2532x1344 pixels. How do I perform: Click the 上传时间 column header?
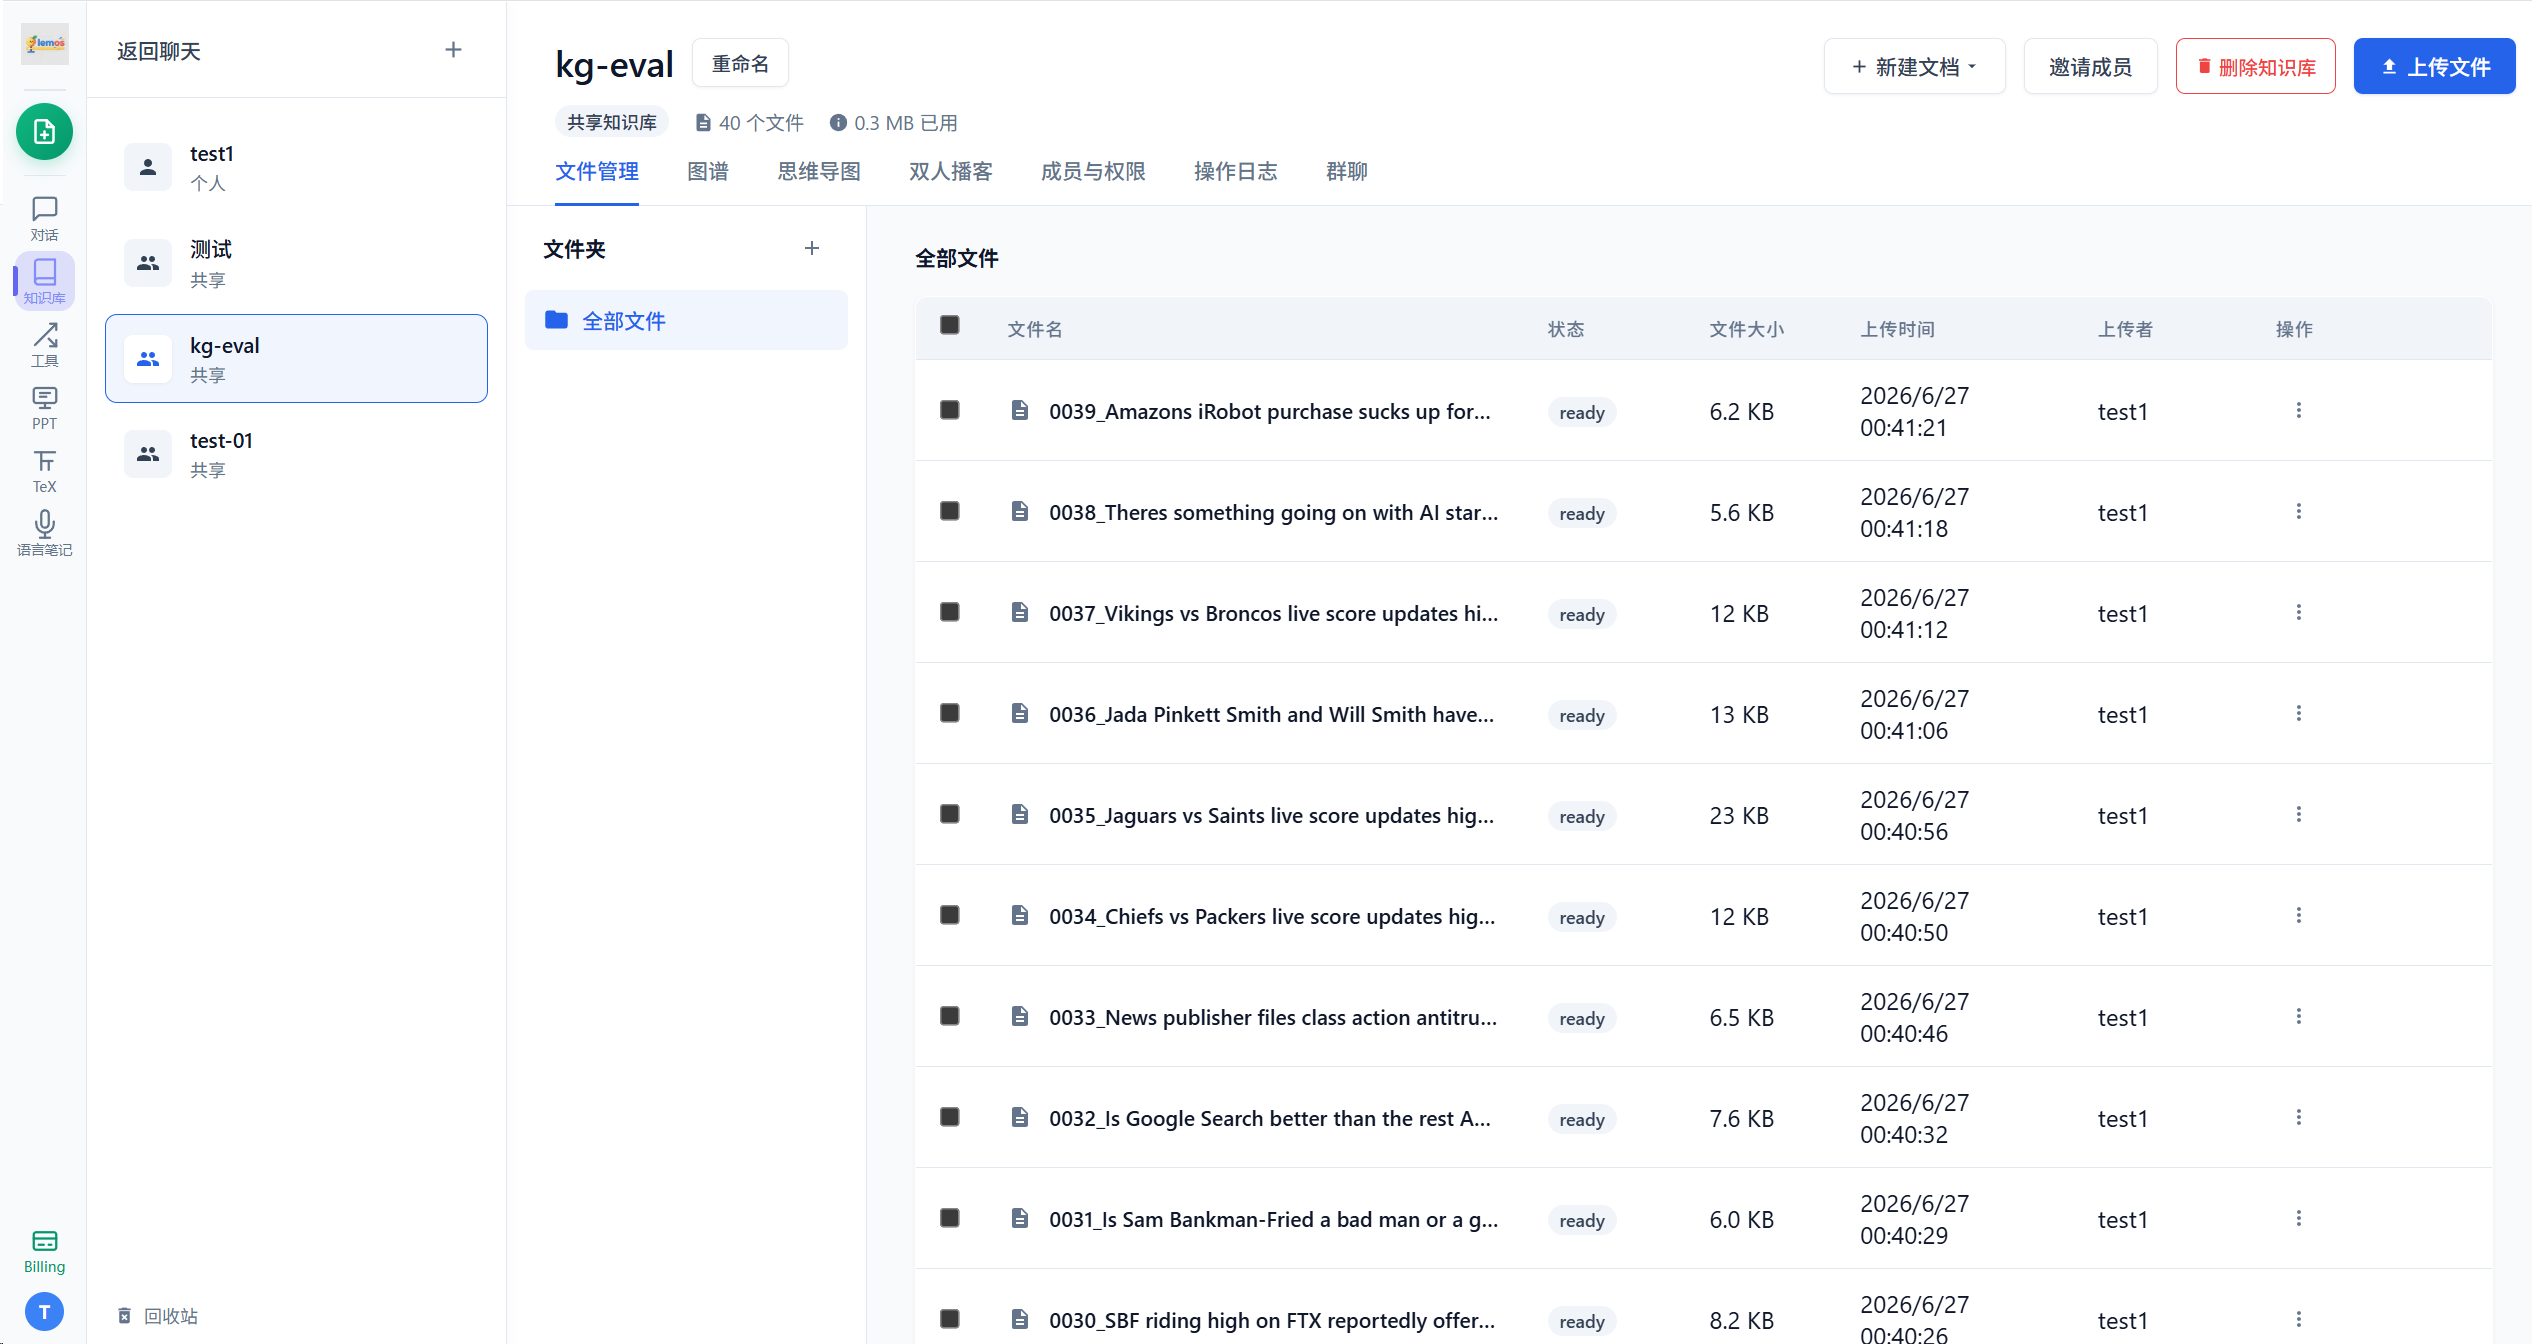[x=1897, y=329]
